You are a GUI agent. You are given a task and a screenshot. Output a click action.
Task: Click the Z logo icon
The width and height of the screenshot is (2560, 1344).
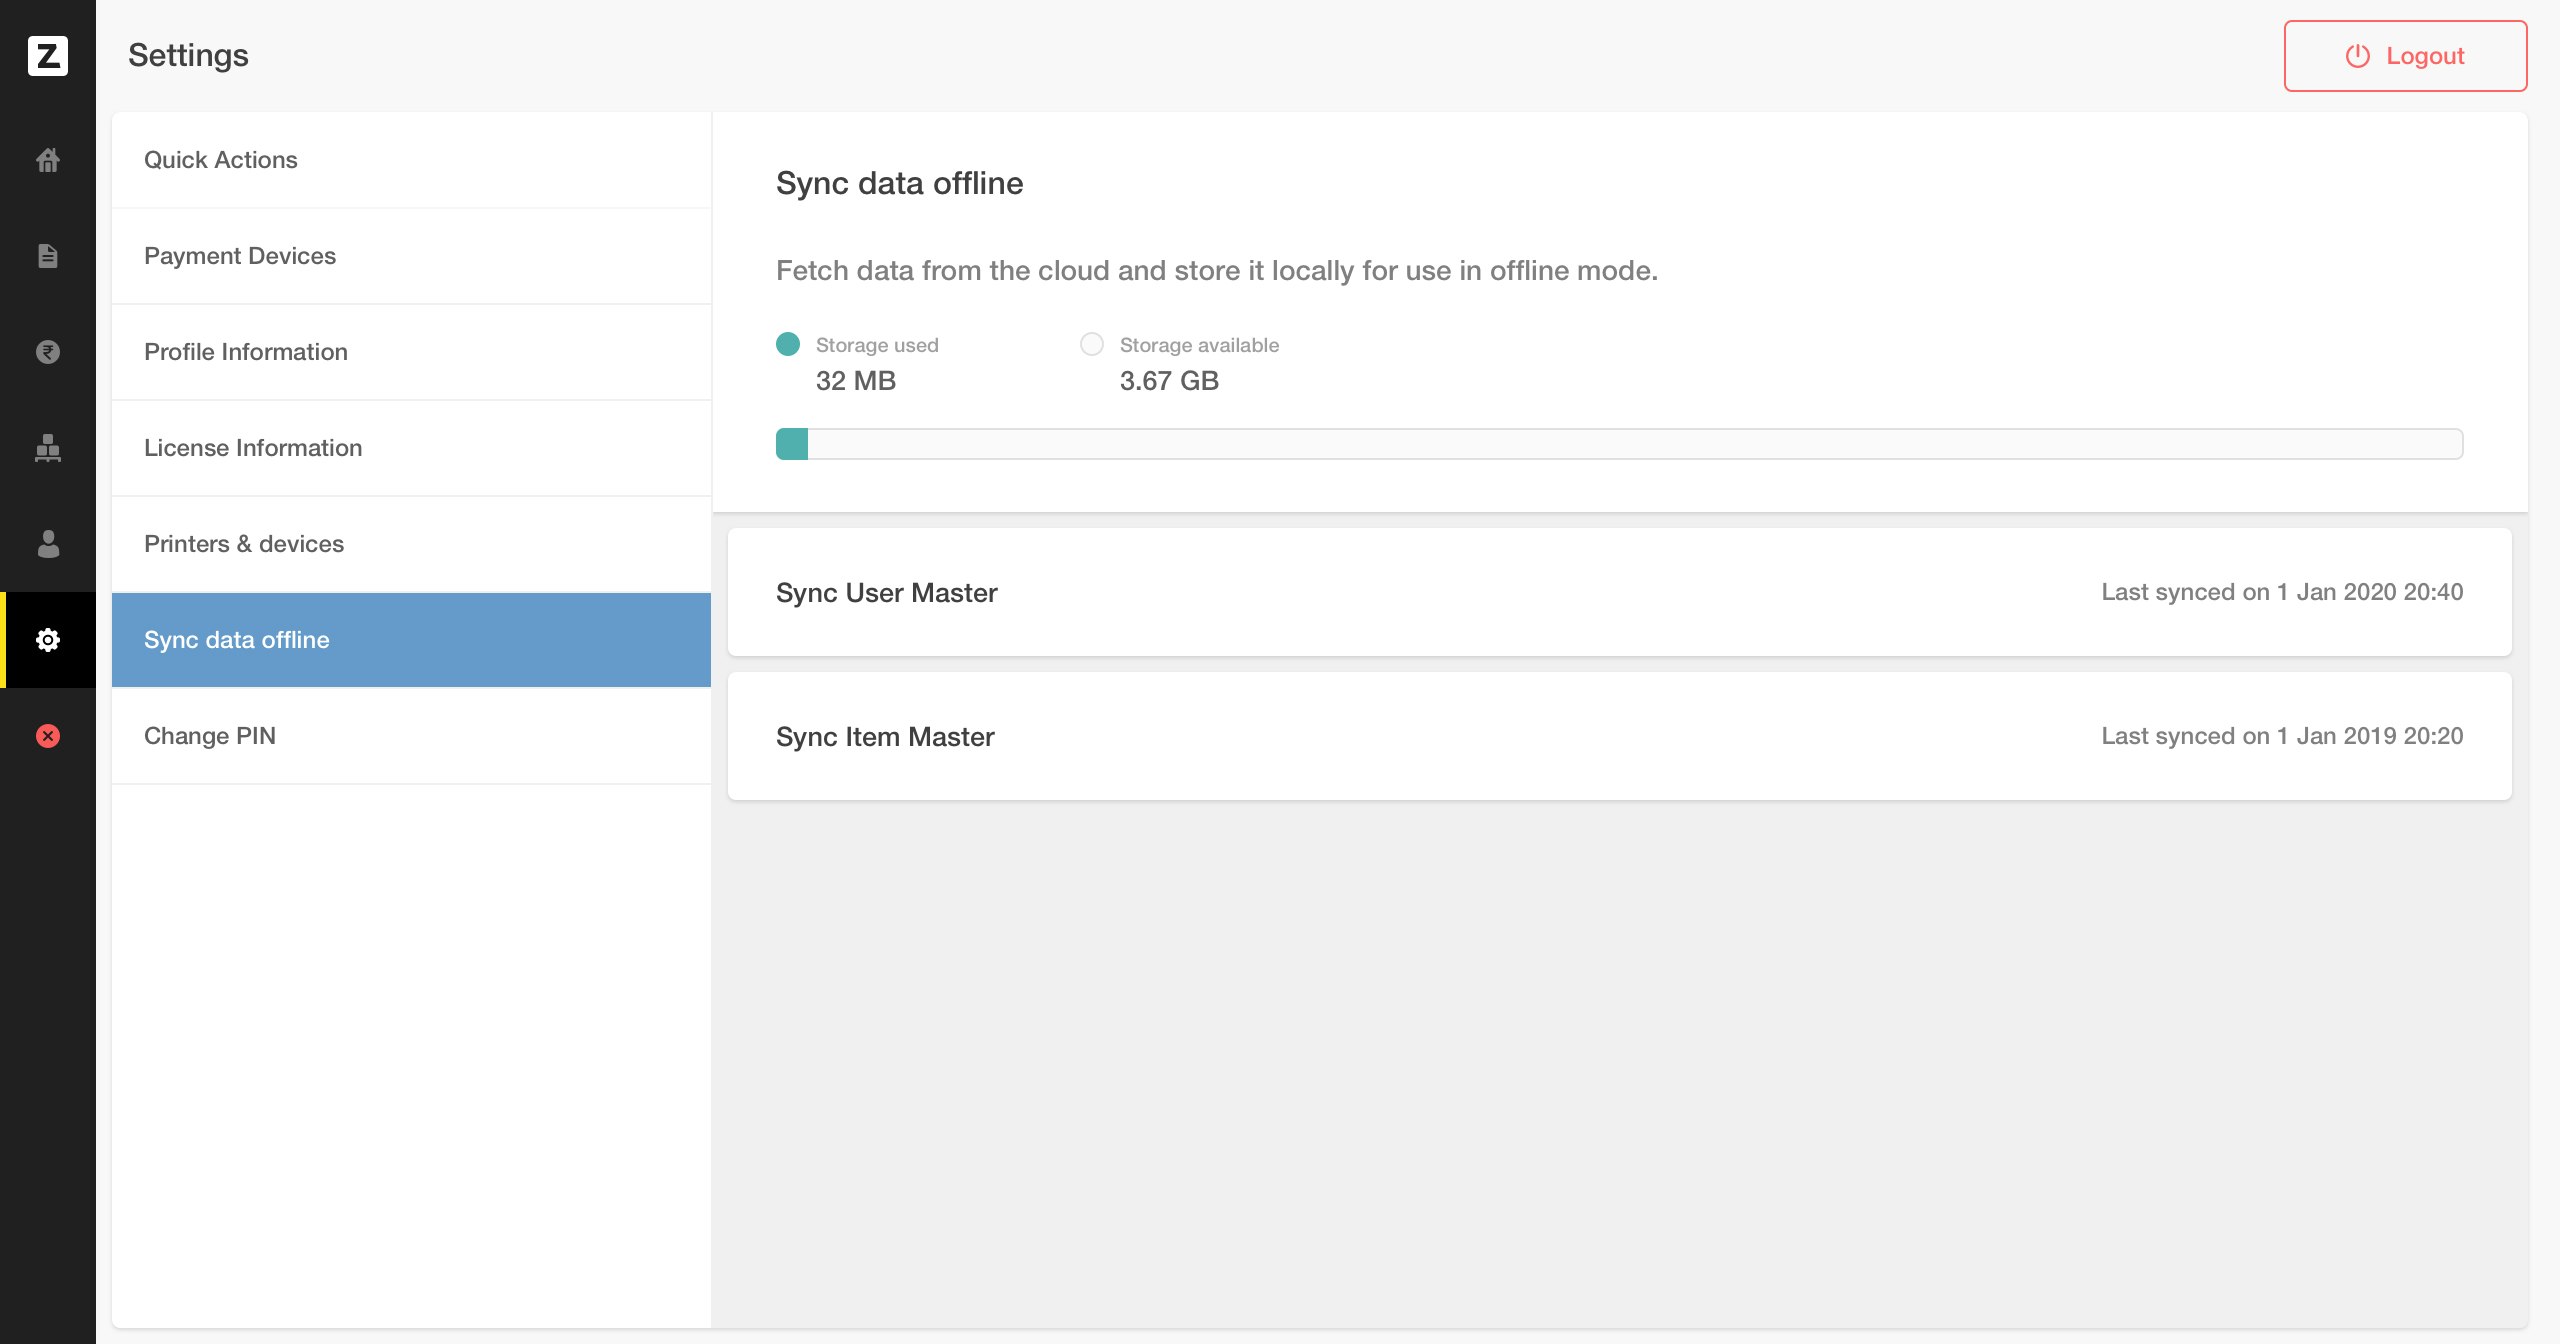[48, 55]
